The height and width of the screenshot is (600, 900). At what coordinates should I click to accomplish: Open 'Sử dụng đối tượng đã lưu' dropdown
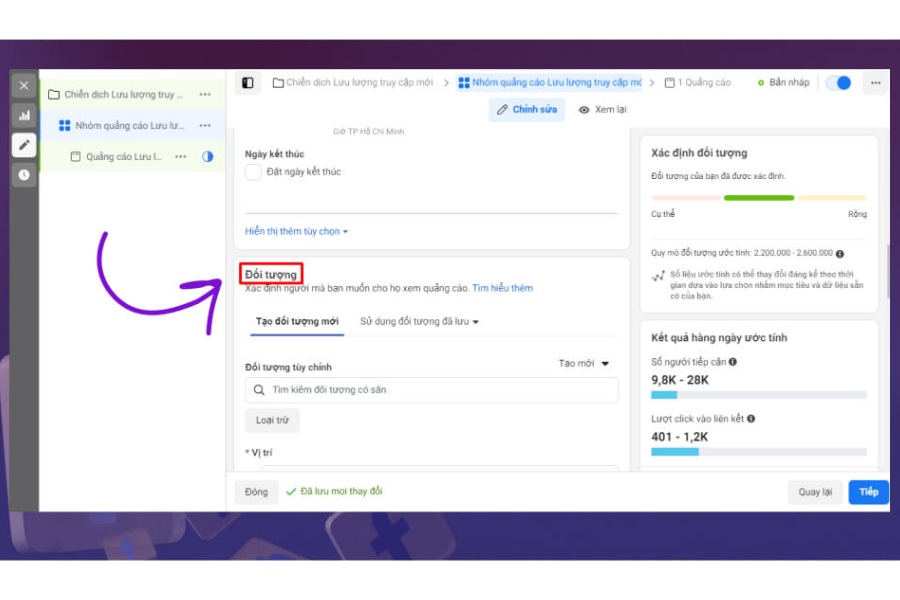tap(420, 322)
